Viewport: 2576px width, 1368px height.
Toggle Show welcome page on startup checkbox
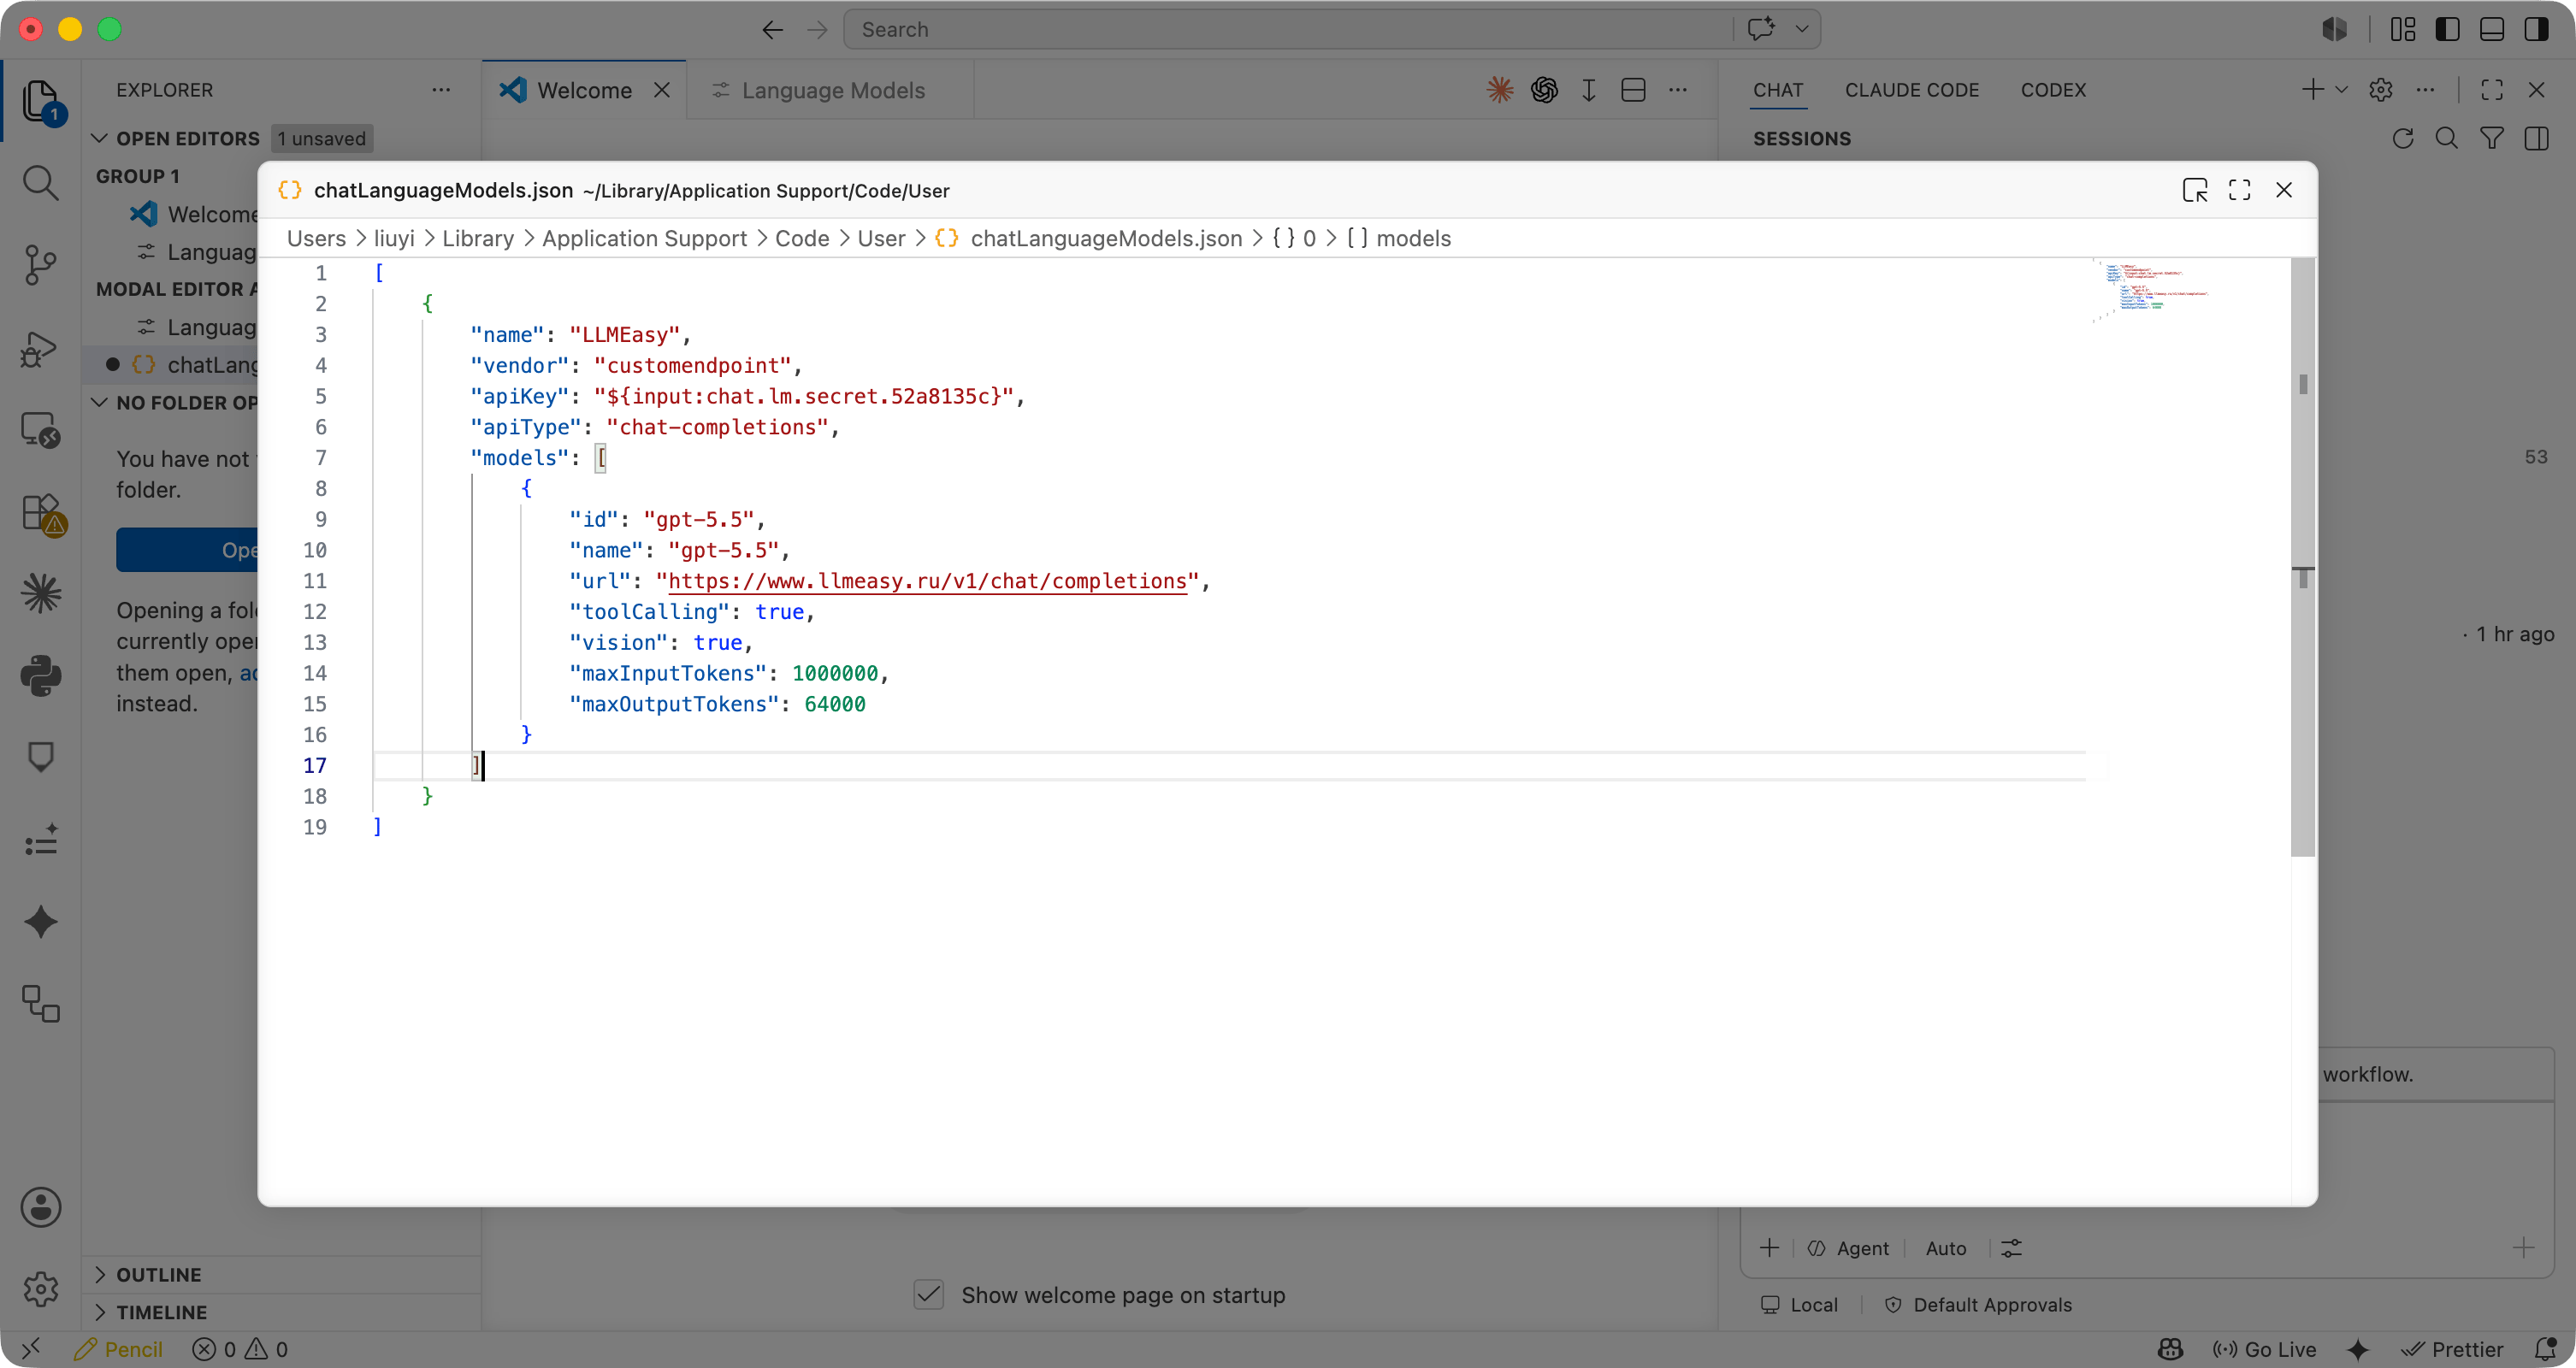coord(928,1295)
